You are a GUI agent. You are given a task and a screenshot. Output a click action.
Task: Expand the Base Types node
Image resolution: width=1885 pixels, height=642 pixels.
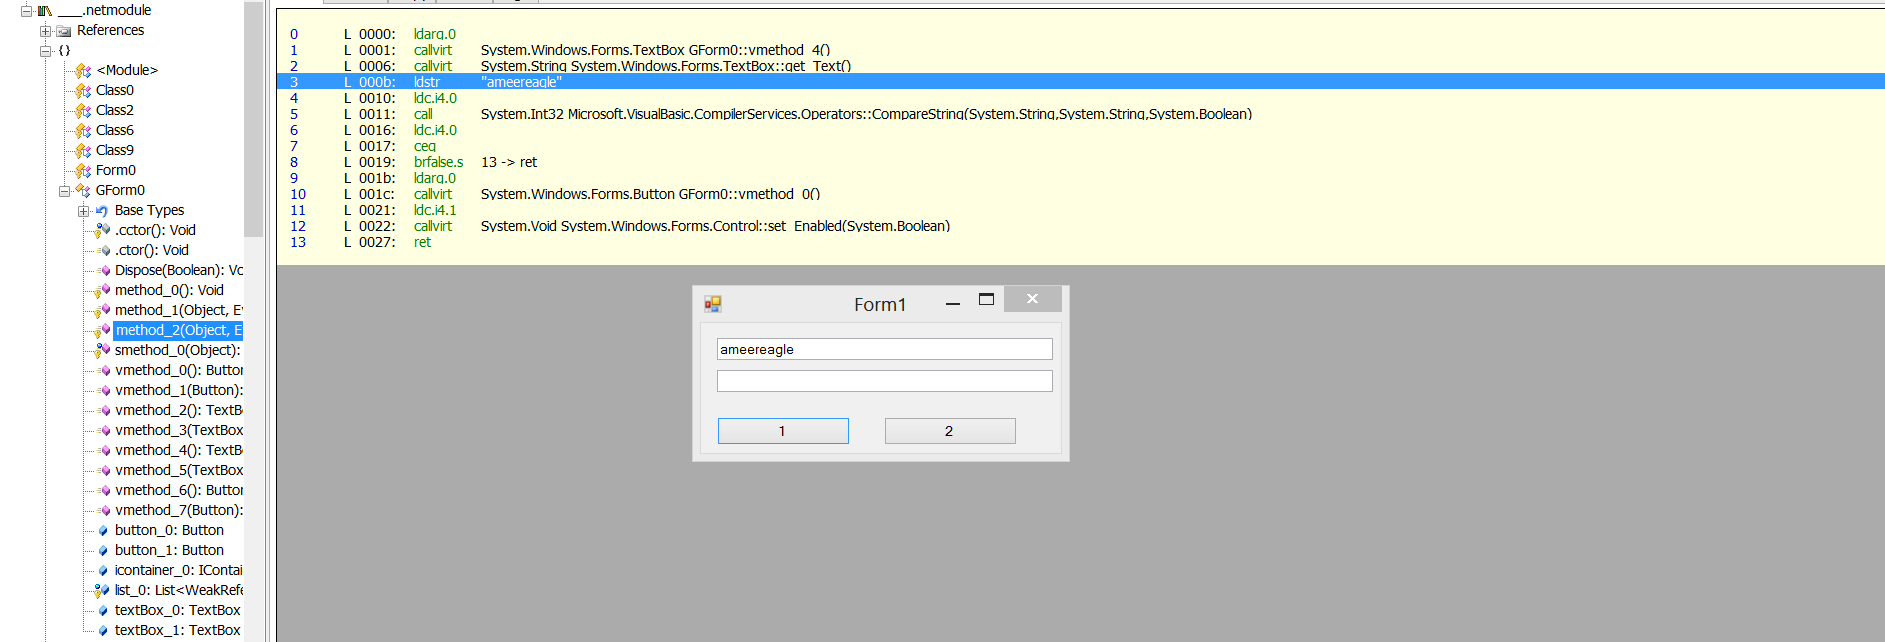[83, 211]
